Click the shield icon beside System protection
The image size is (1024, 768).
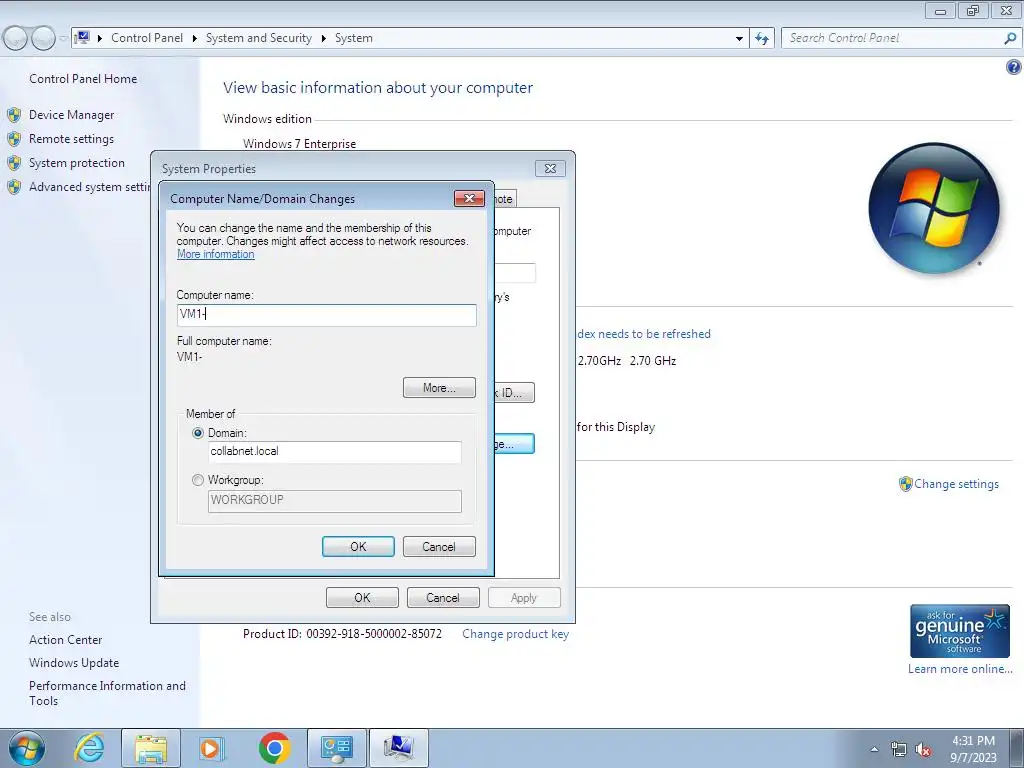point(14,163)
